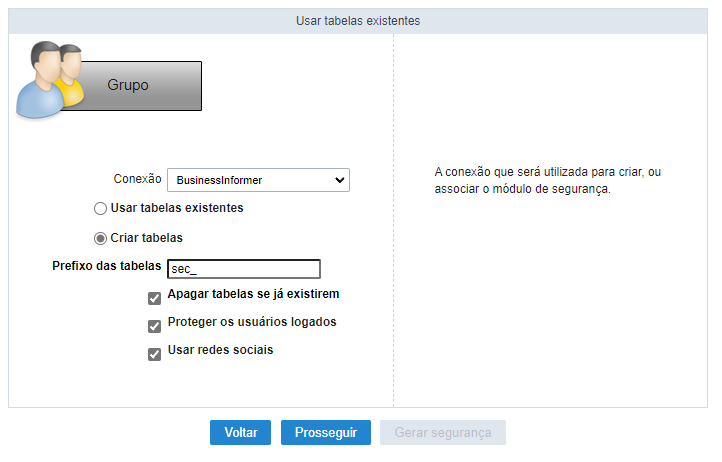Click the Voltar button

[x=240, y=433]
